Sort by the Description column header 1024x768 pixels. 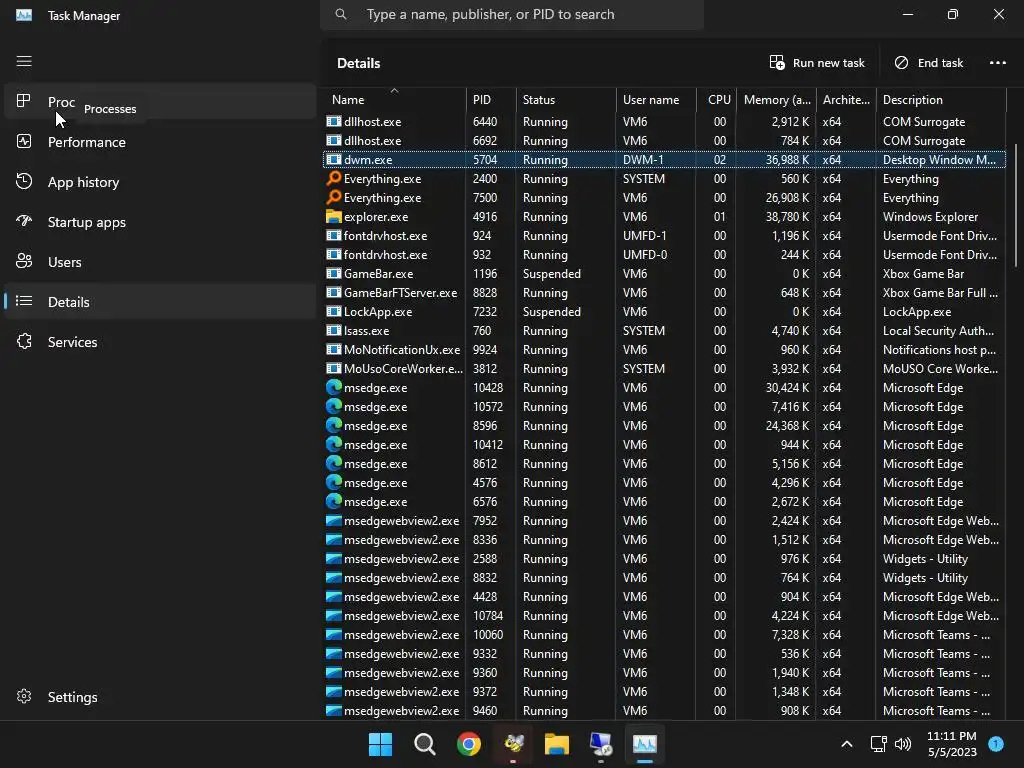point(941,99)
